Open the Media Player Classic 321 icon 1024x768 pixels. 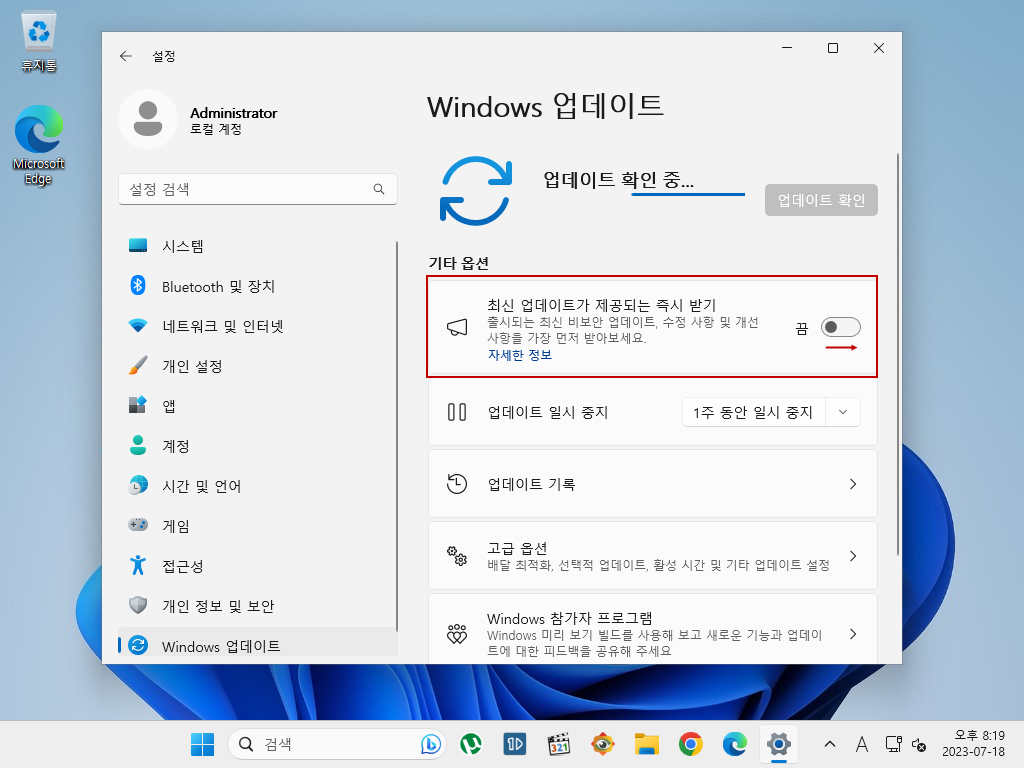click(559, 744)
